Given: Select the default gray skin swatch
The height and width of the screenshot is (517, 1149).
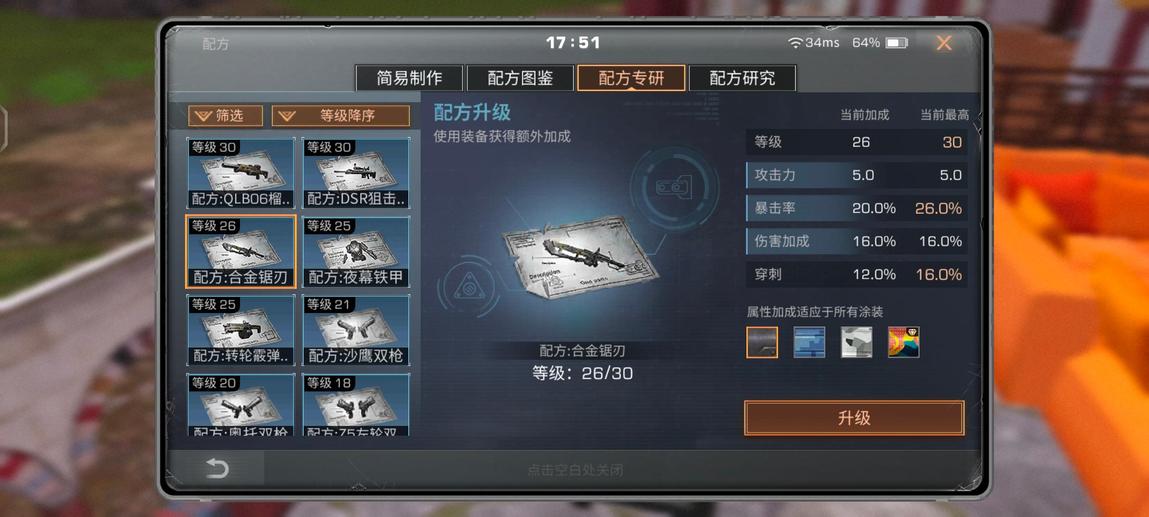Looking at the screenshot, I should [x=762, y=342].
